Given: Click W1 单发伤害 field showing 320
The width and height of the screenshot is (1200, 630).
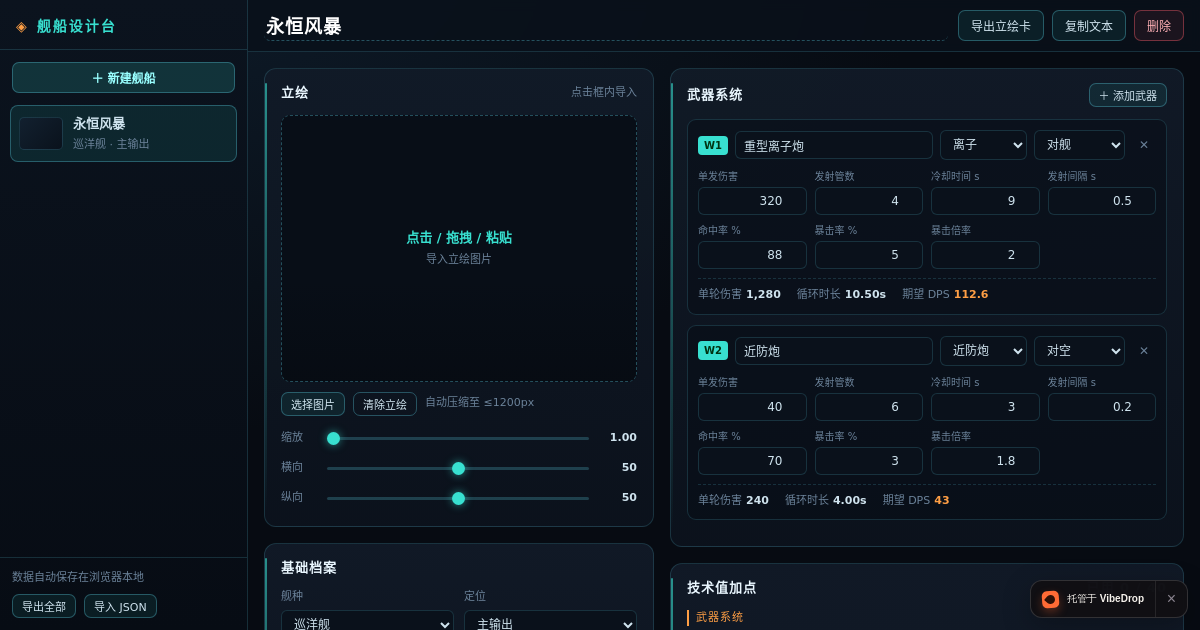Looking at the screenshot, I should [752, 201].
